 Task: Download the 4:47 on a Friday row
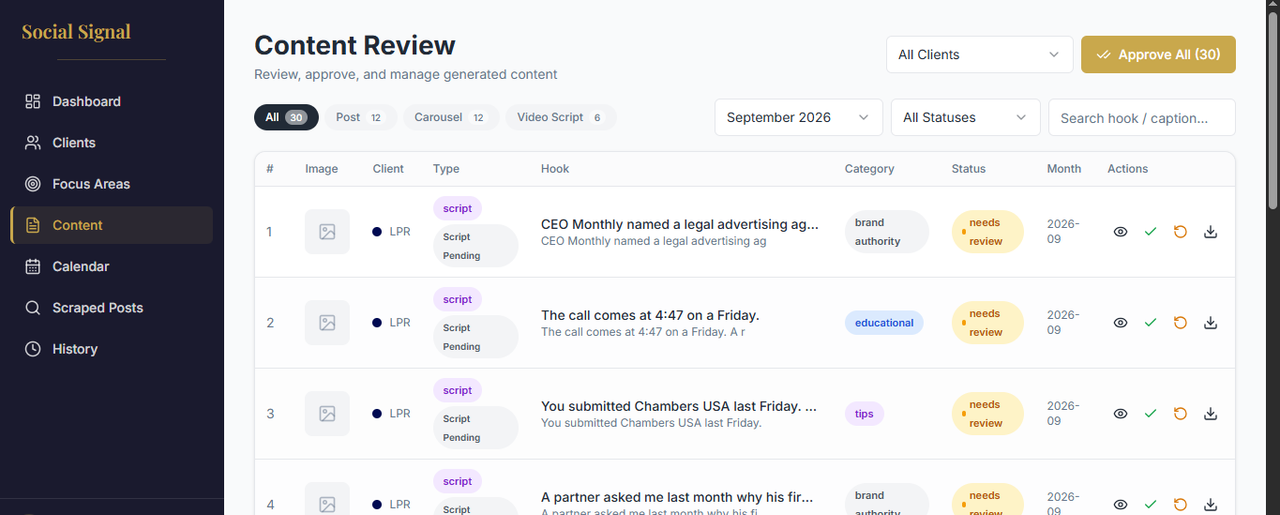coord(1210,323)
